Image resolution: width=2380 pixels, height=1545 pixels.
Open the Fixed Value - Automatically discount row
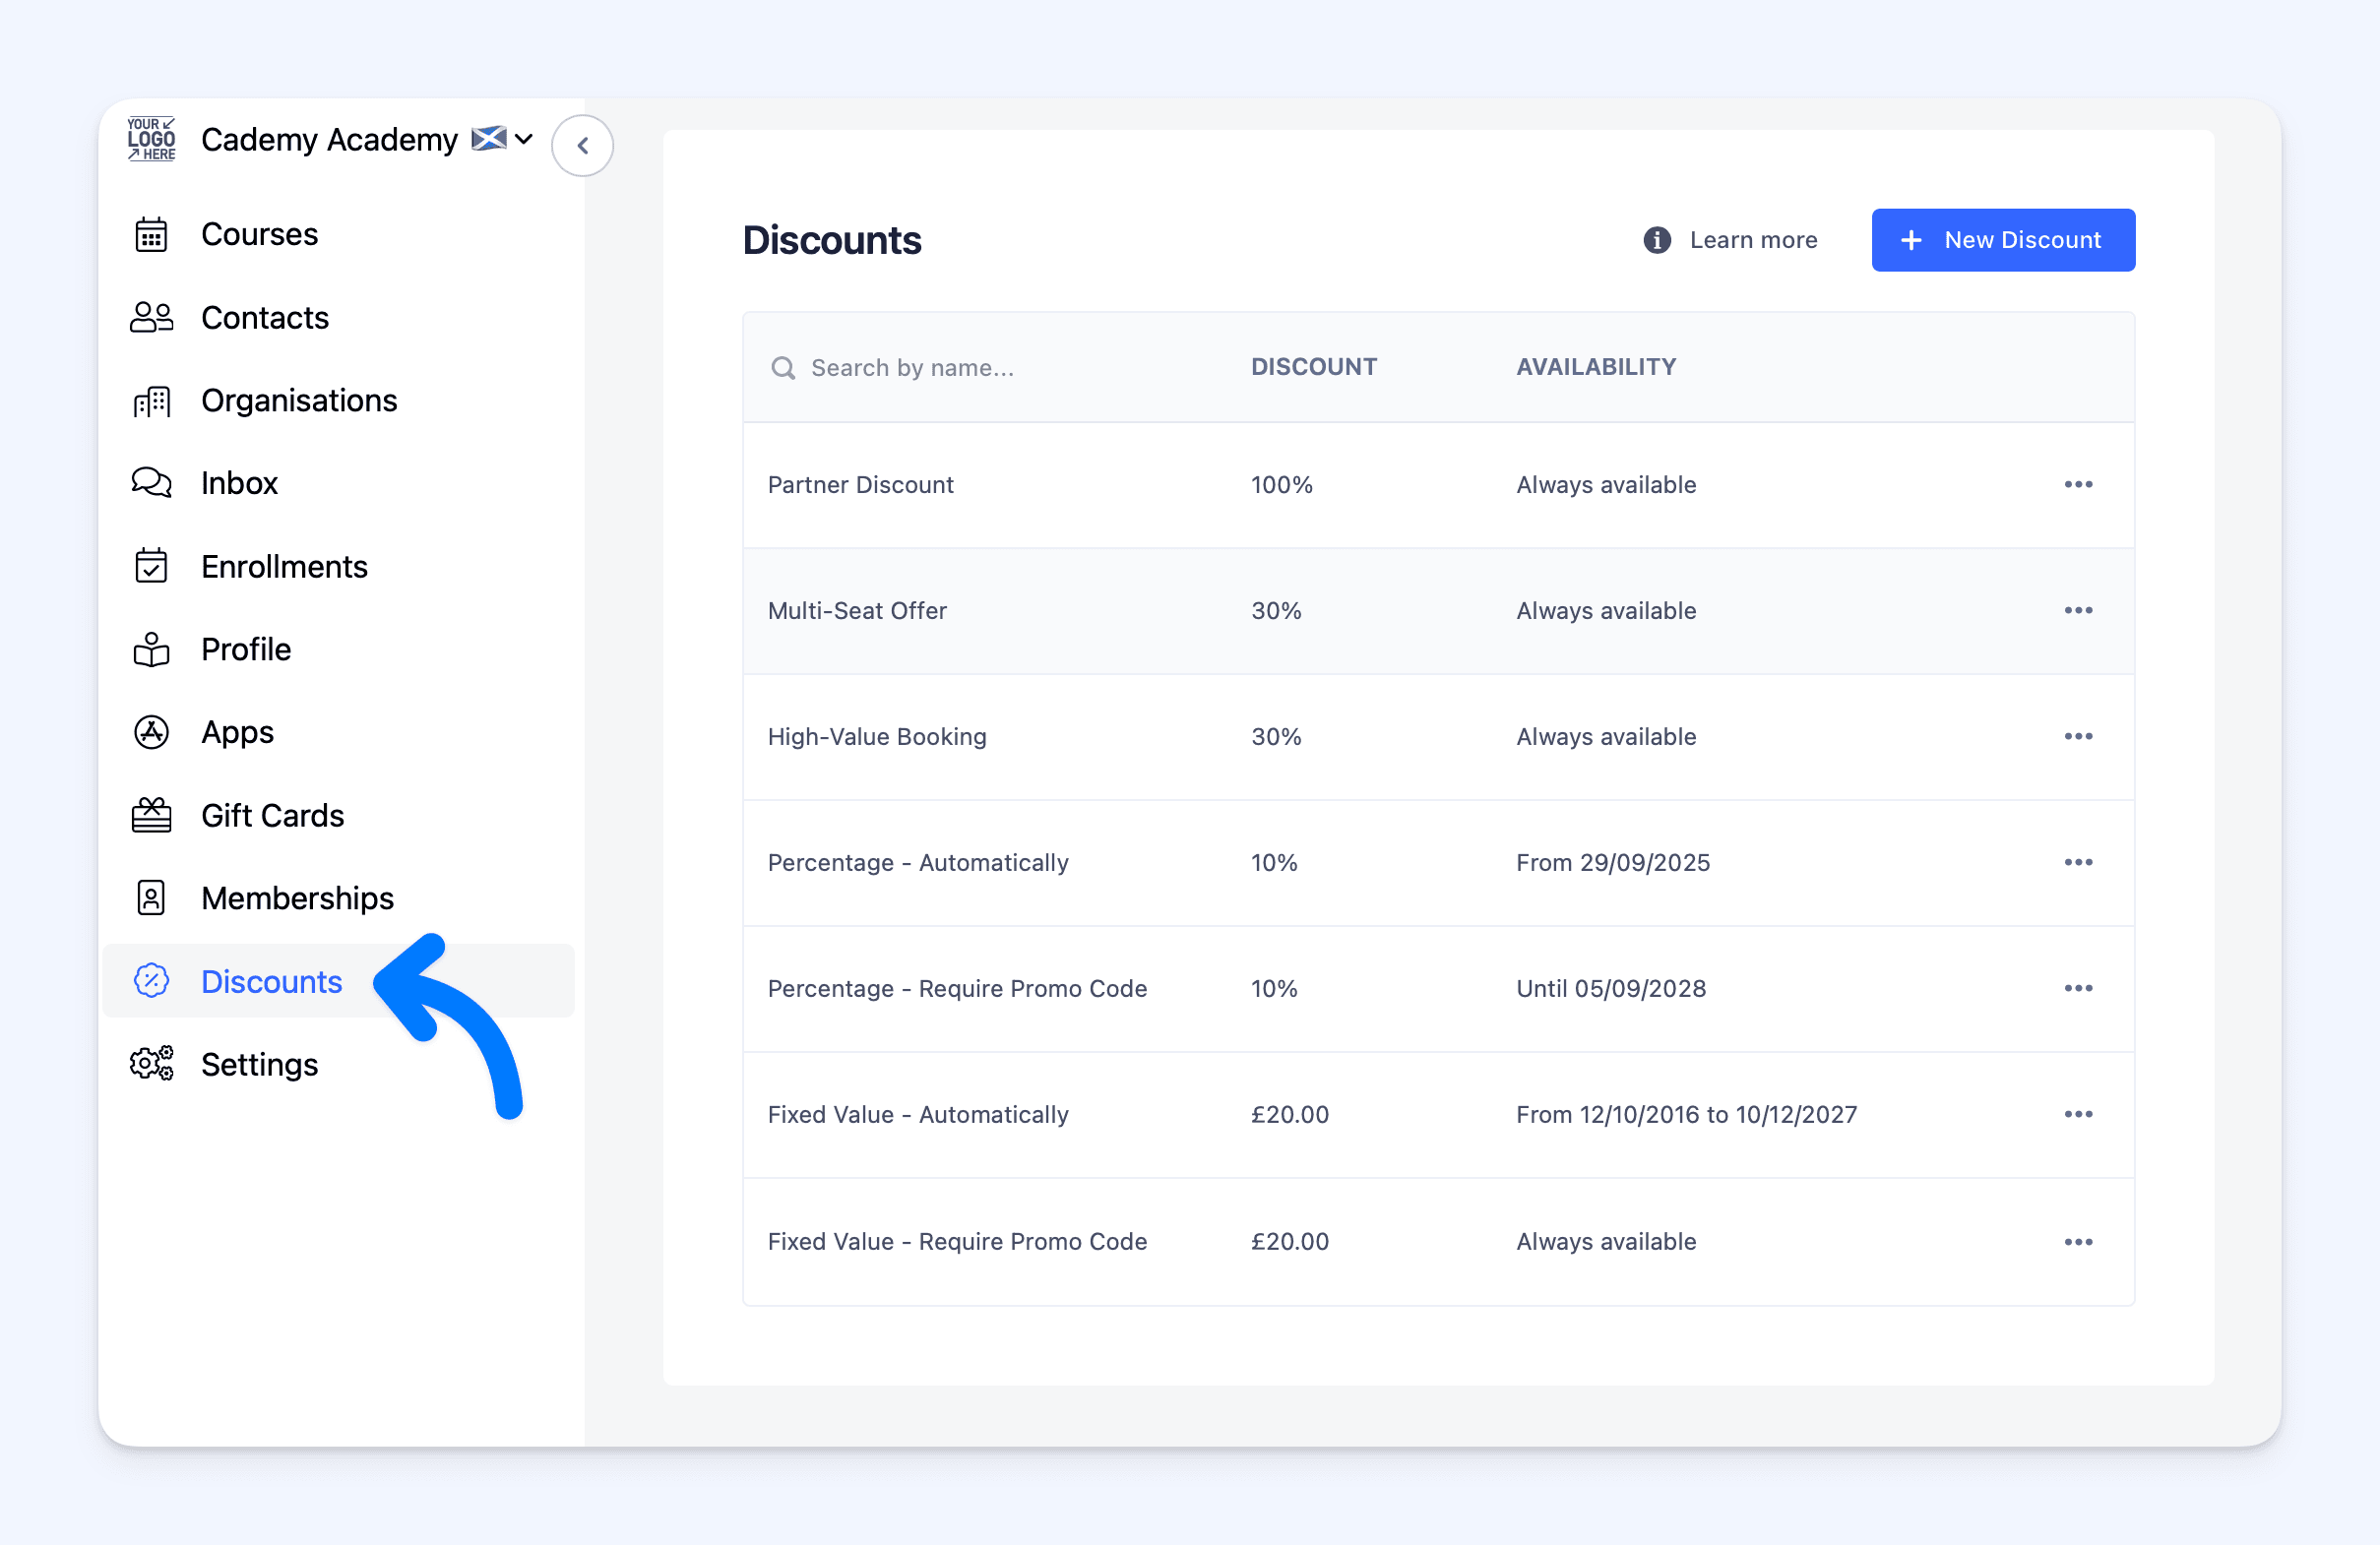(x=917, y=1115)
